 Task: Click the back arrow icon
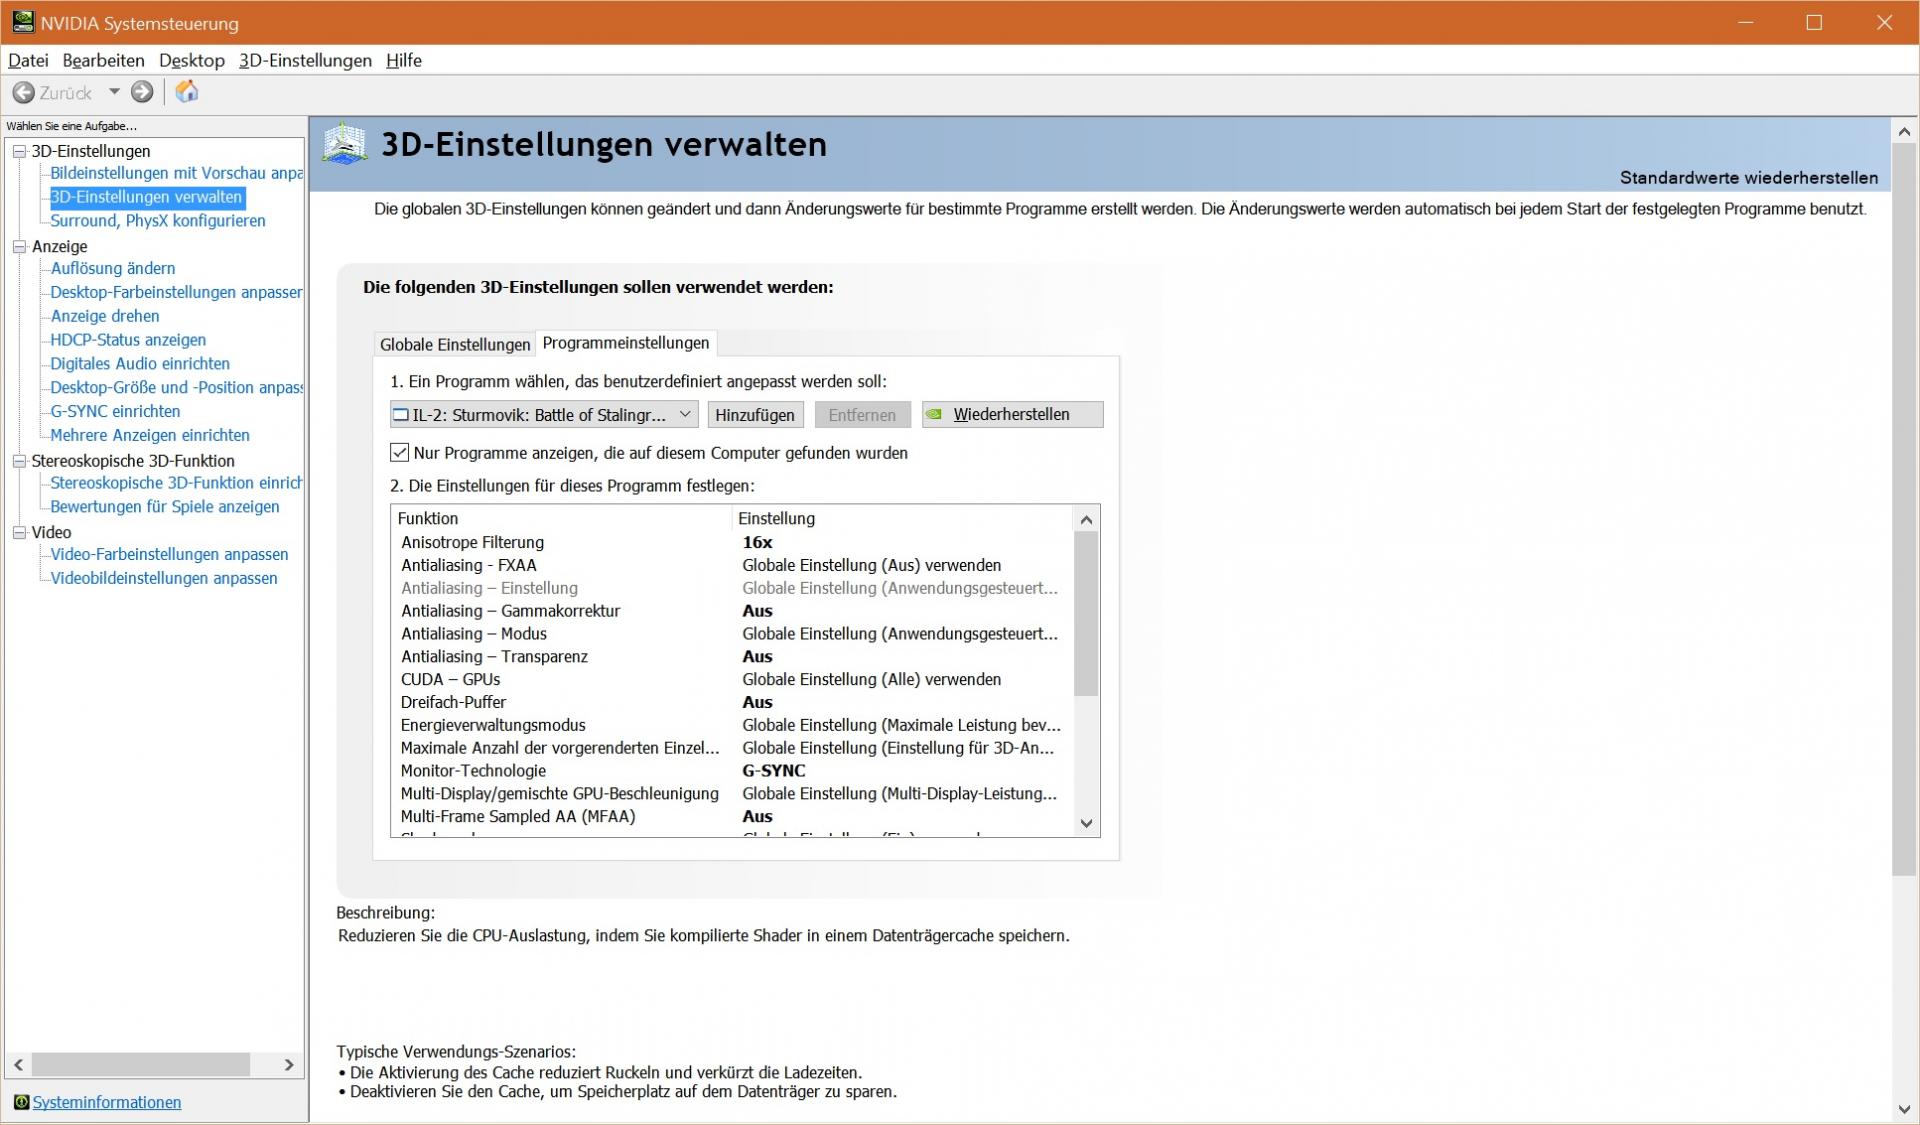(23, 93)
